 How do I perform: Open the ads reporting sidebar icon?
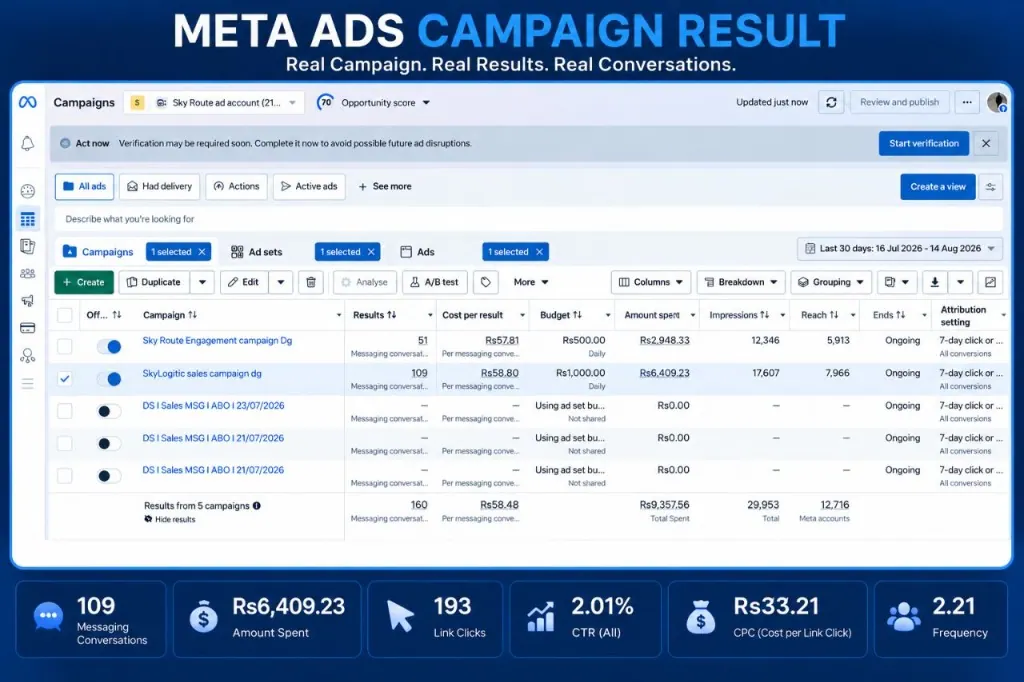pyautogui.click(x=27, y=246)
